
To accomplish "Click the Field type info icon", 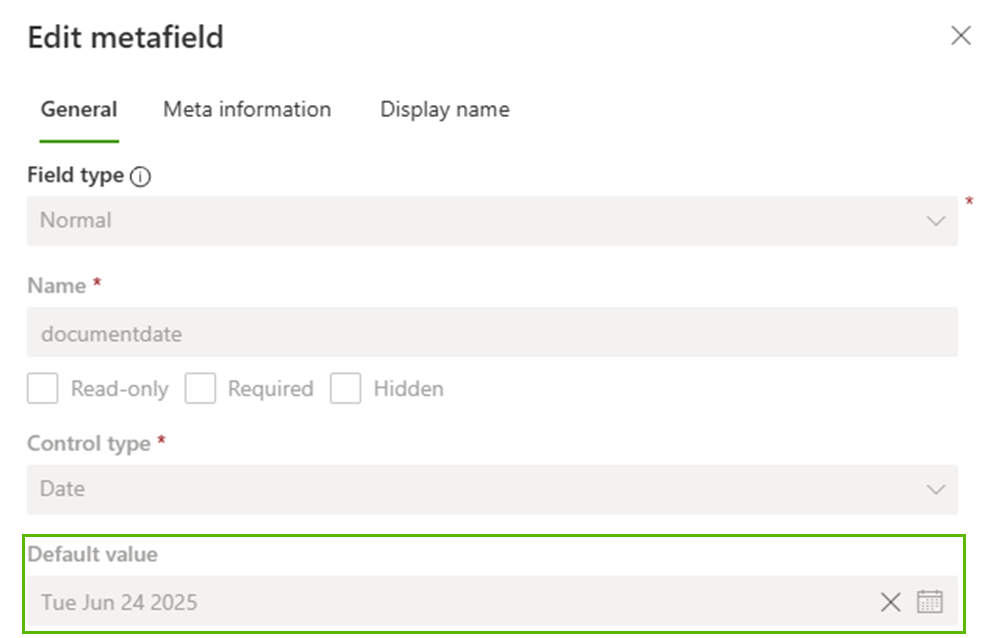I will tap(141, 177).
